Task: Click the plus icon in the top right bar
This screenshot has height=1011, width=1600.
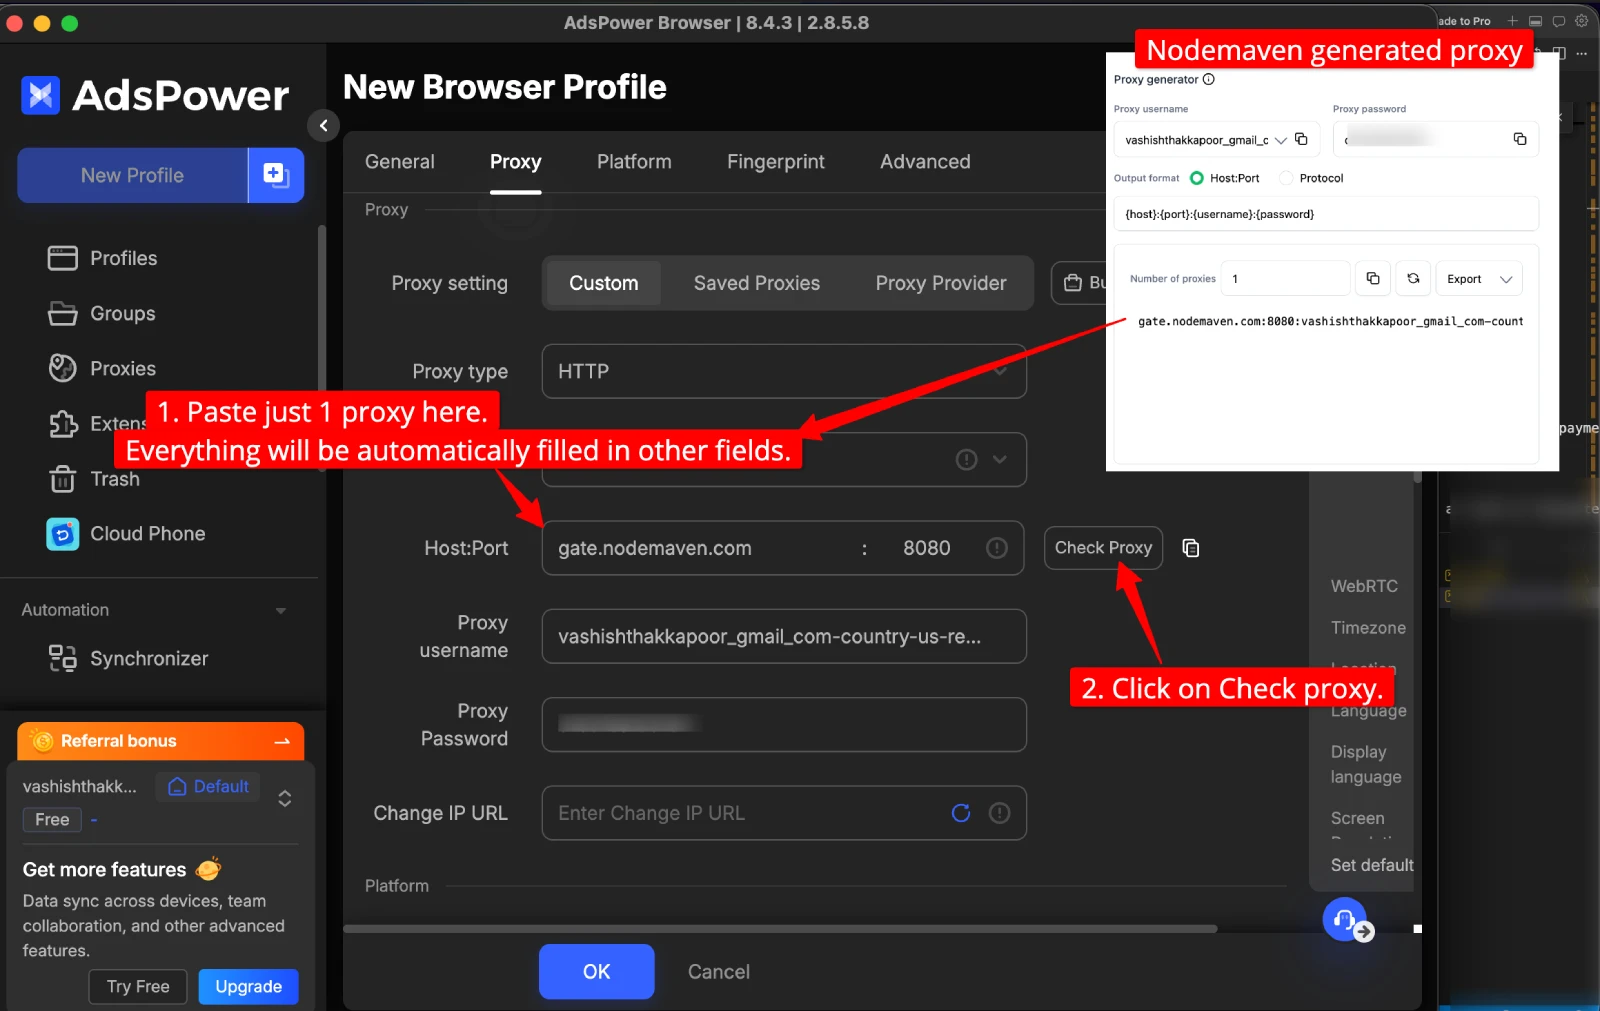Action: coord(1512,21)
